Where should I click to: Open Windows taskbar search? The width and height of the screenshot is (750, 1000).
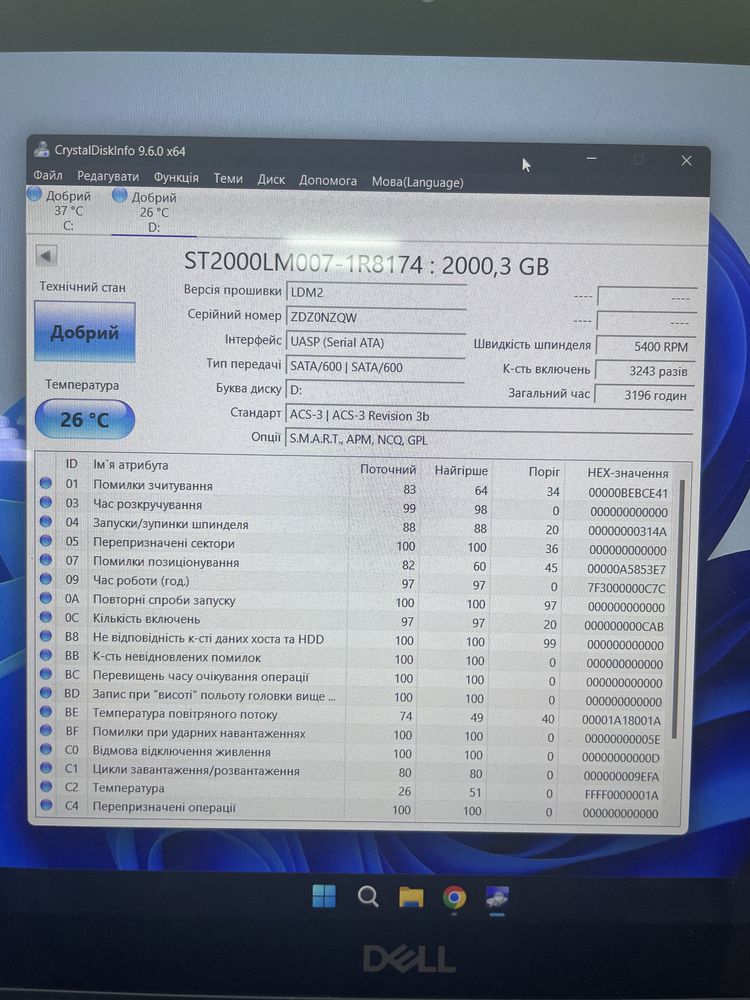(x=368, y=897)
